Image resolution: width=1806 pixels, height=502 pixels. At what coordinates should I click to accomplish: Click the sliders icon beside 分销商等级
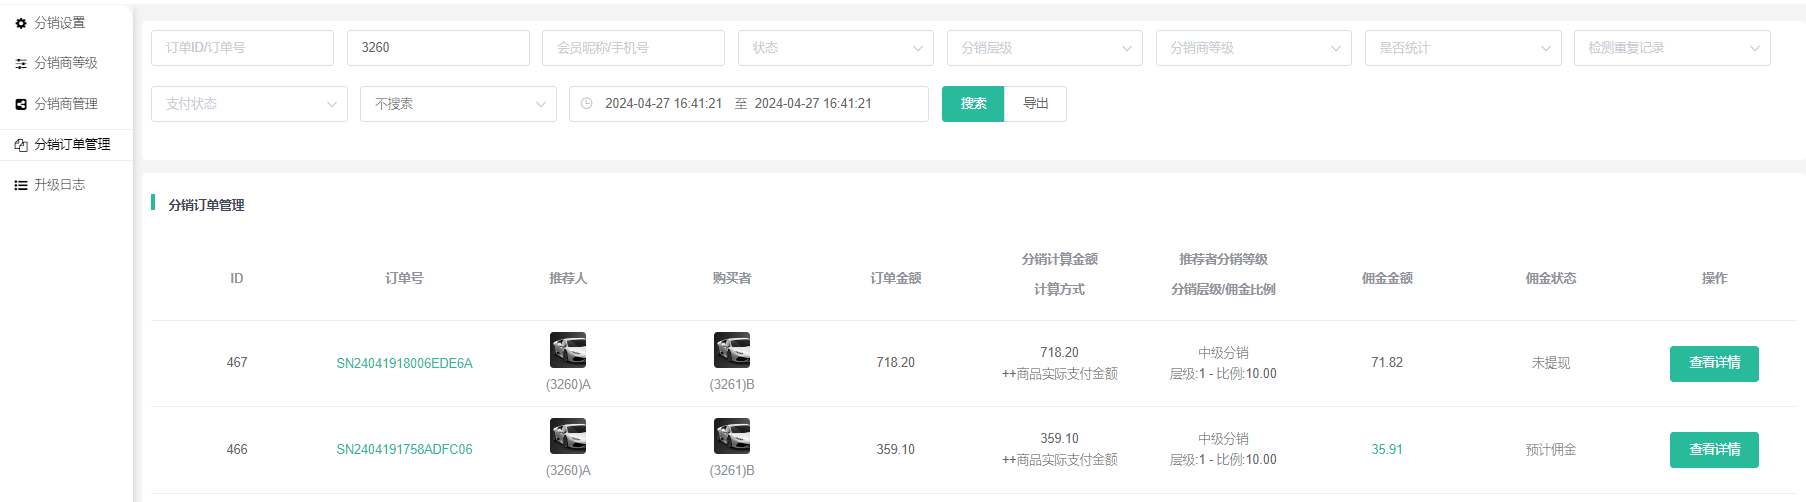(x=21, y=63)
